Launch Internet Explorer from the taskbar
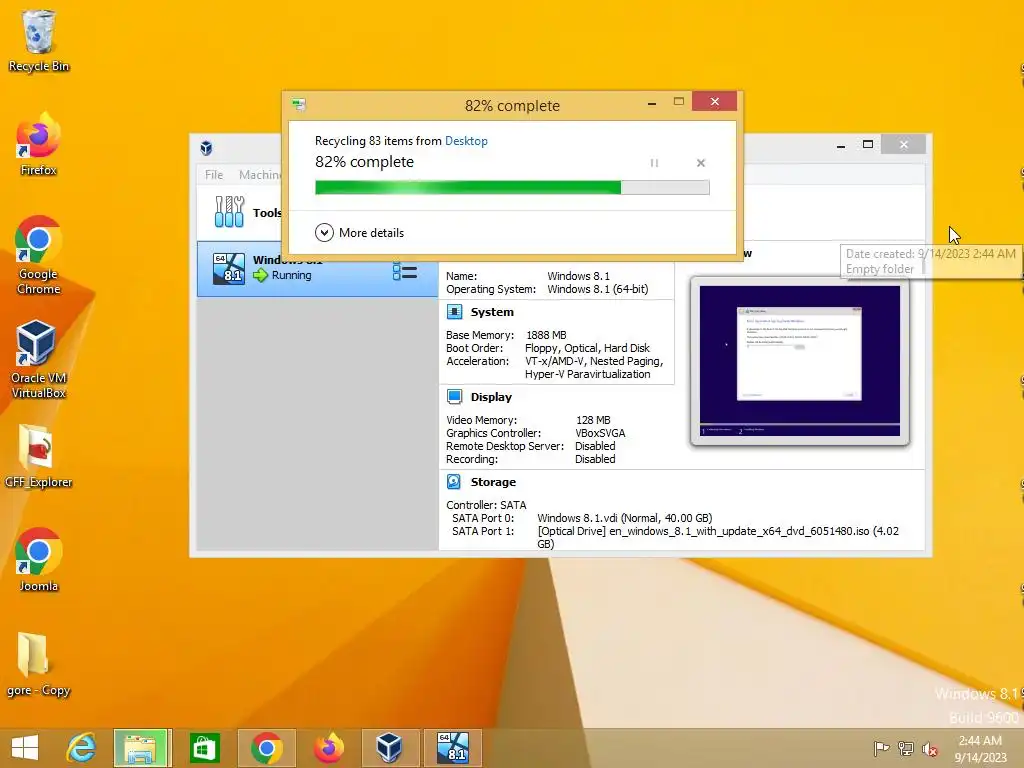1024x768 pixels. point(82,748)
